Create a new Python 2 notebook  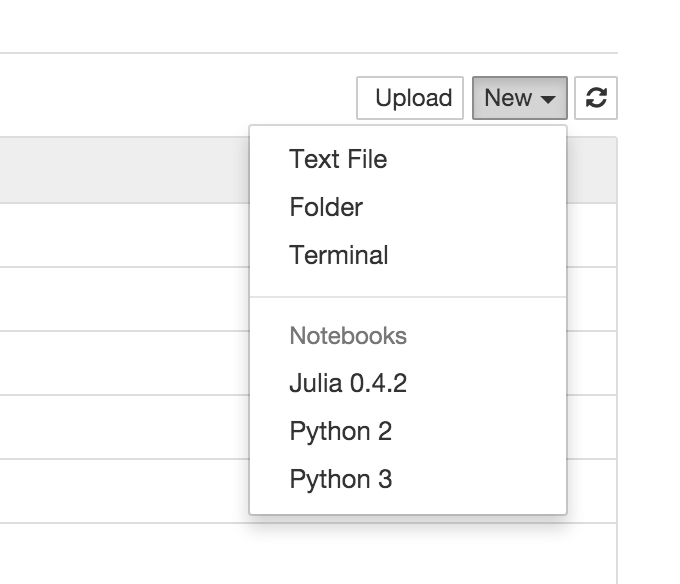408,431
